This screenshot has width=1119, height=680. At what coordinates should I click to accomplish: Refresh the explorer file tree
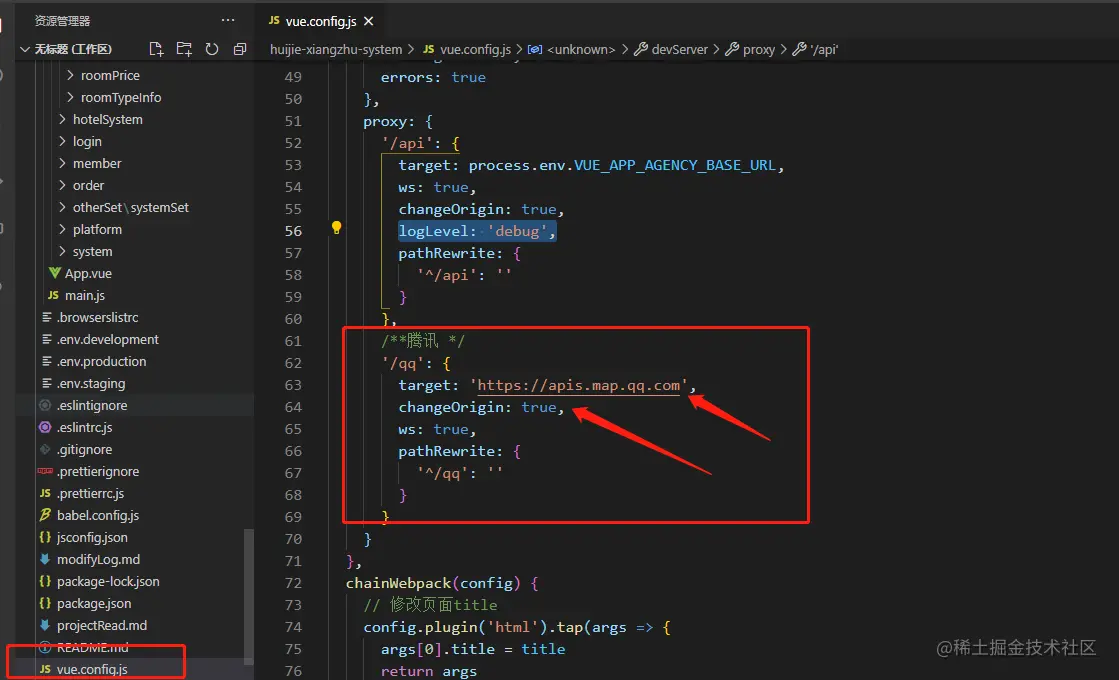click(x=212, y=49)
